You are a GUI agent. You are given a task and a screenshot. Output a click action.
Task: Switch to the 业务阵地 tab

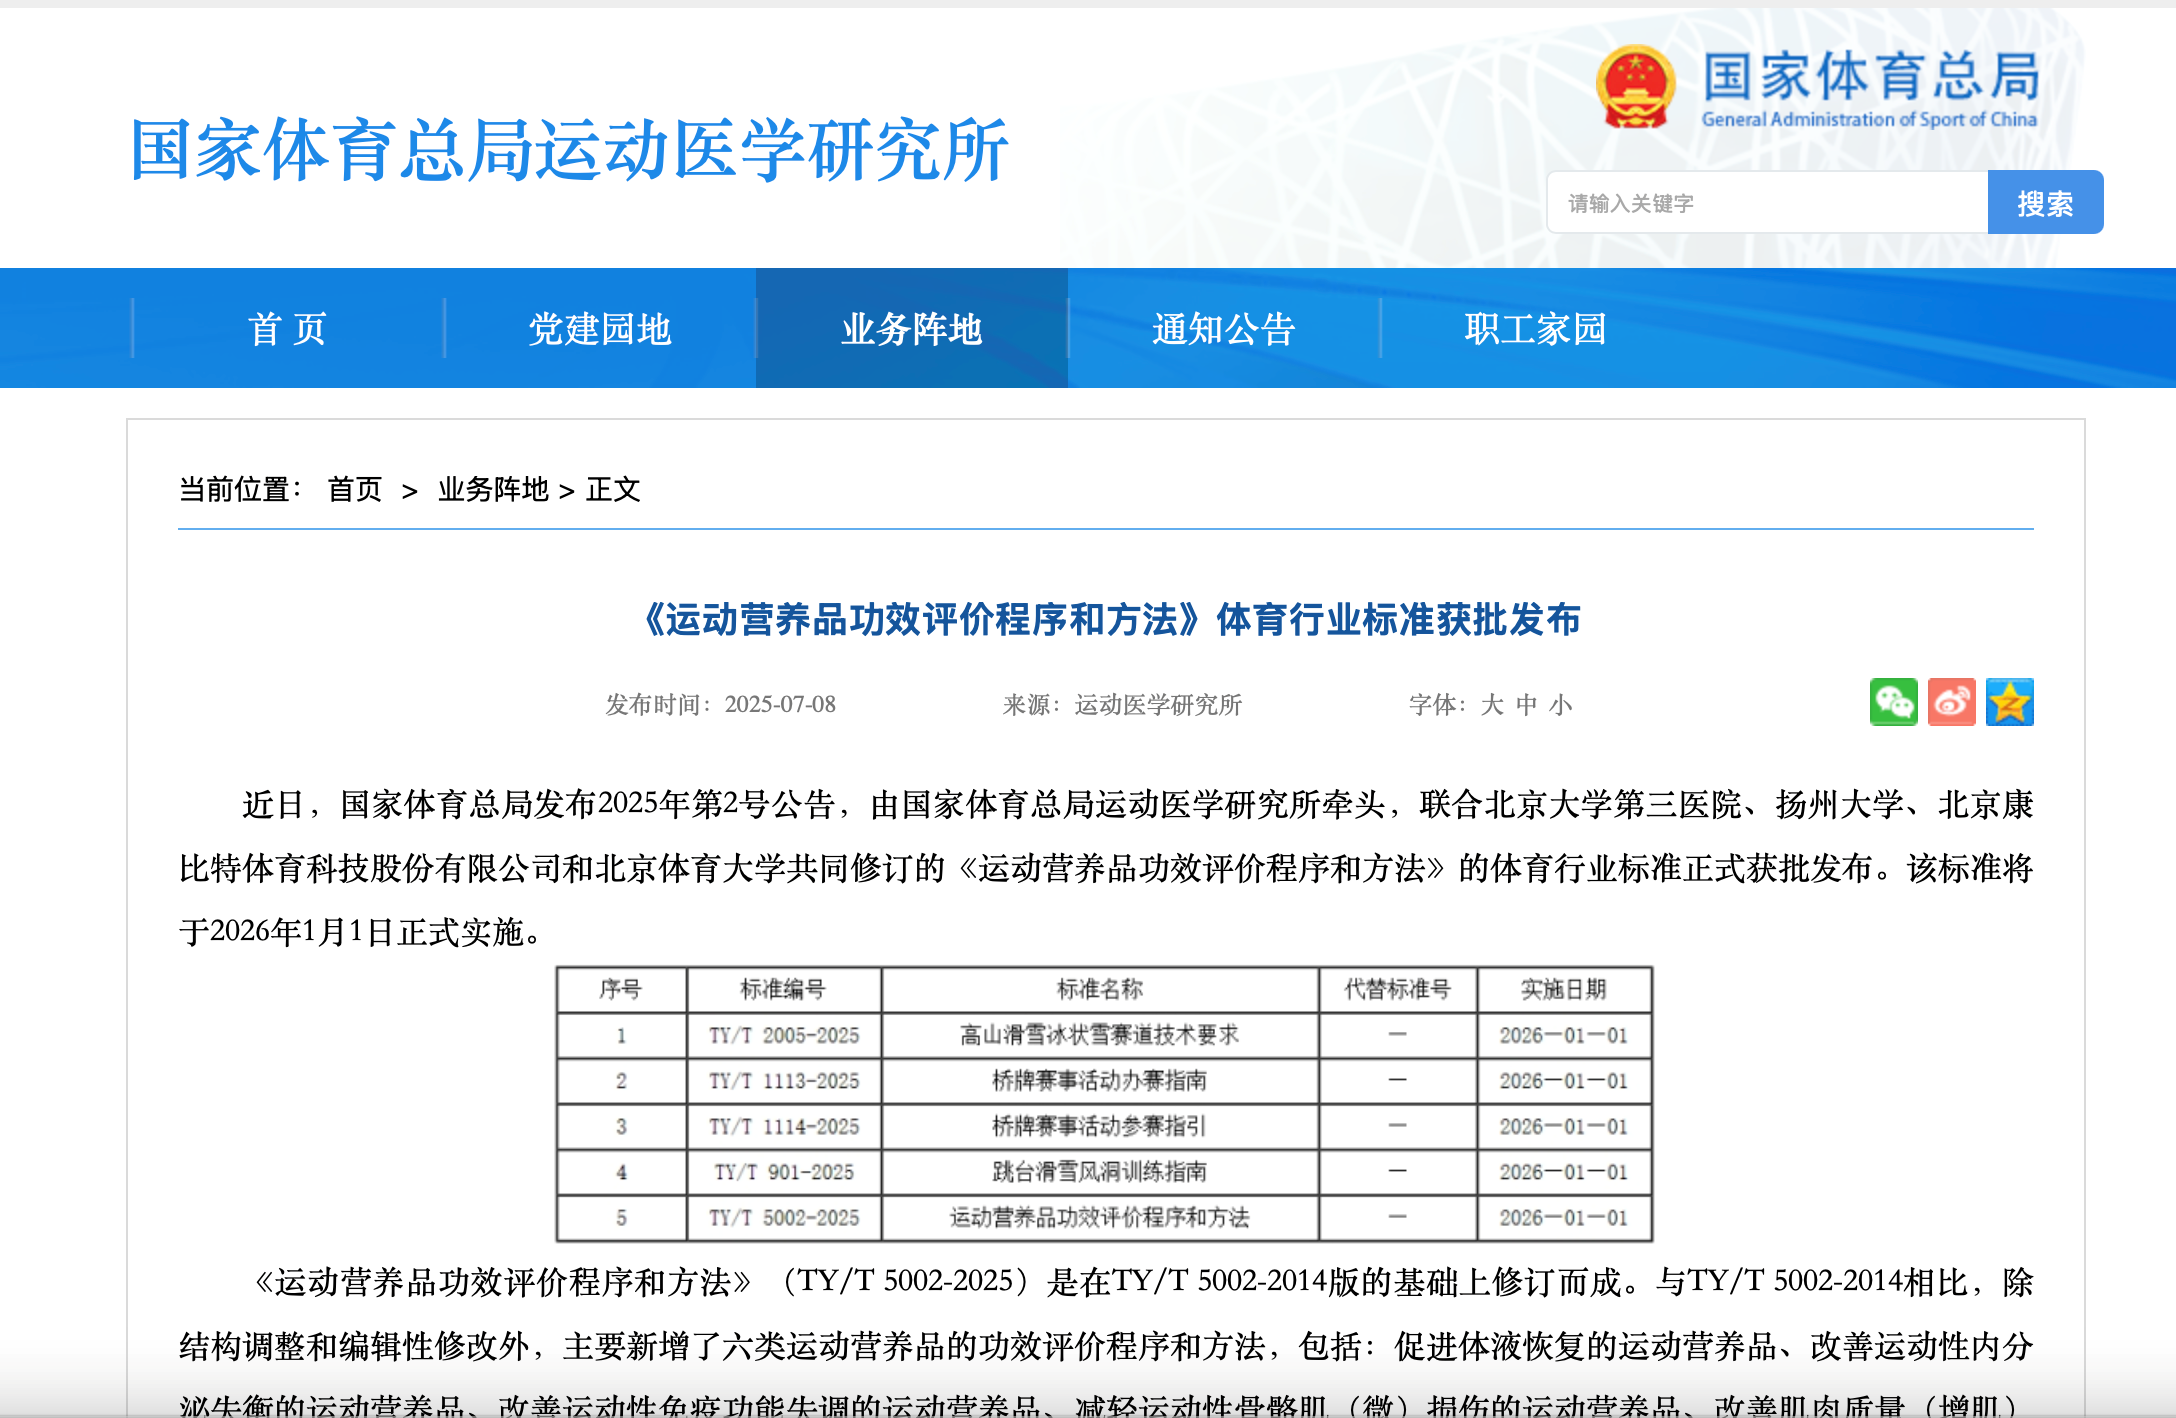(912, 328)
